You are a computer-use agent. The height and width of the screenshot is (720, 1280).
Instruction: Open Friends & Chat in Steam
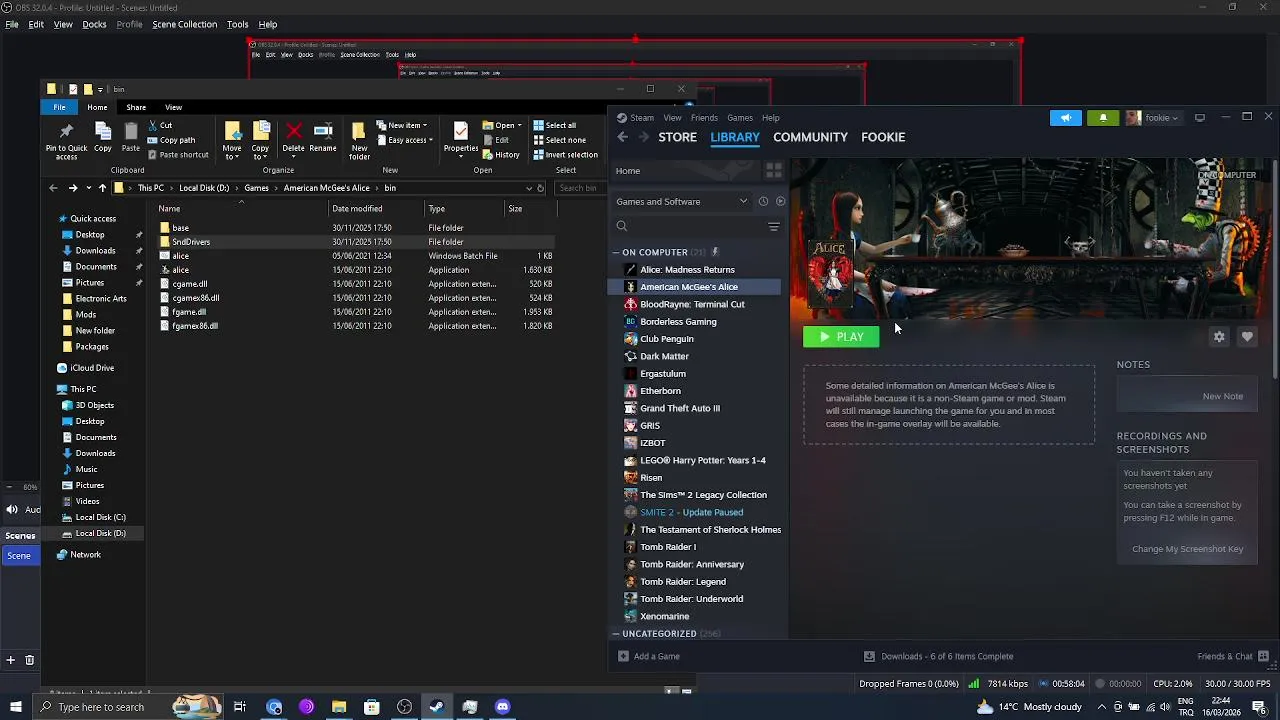pyautogui.click(x=1232, y=657)
